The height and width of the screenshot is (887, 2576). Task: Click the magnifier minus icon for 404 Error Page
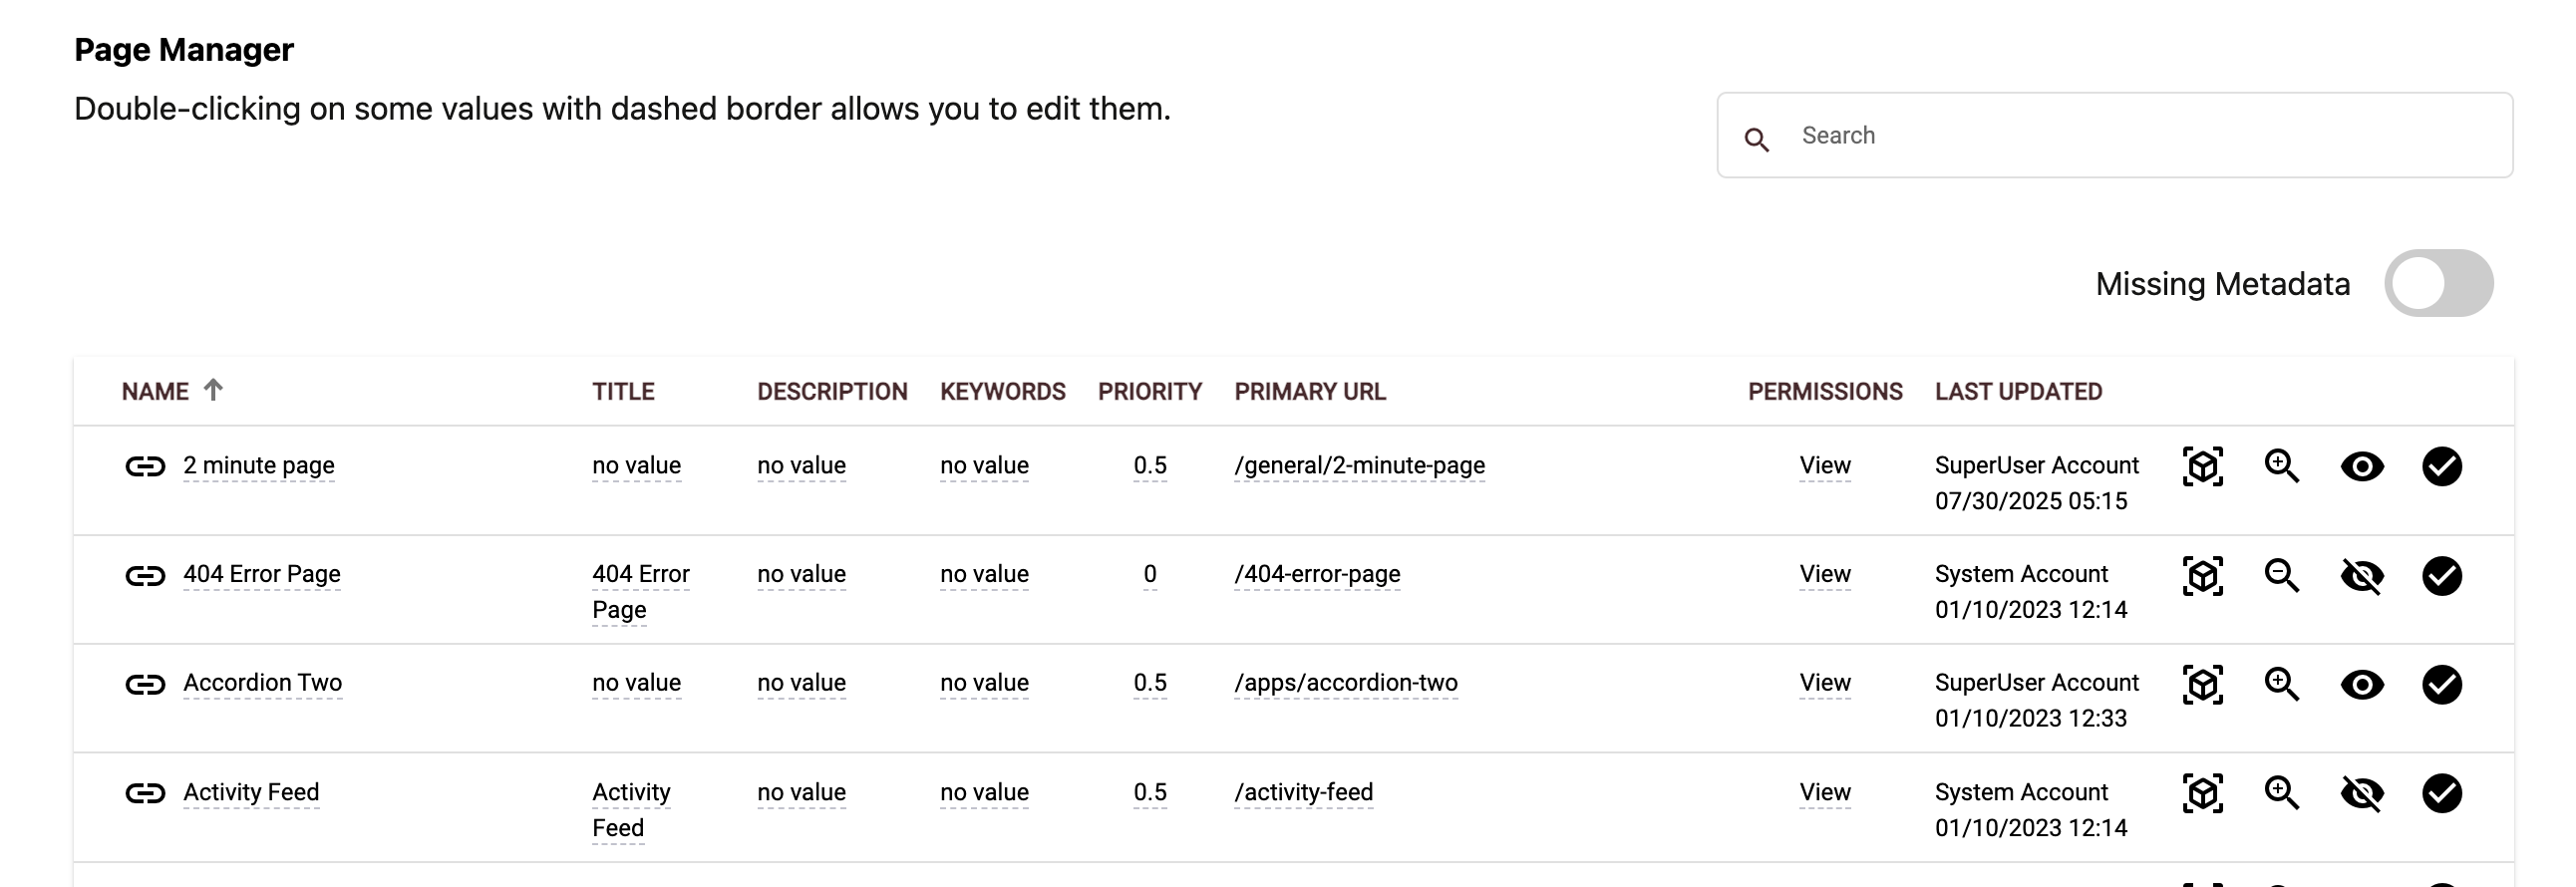click(2281, 575)
